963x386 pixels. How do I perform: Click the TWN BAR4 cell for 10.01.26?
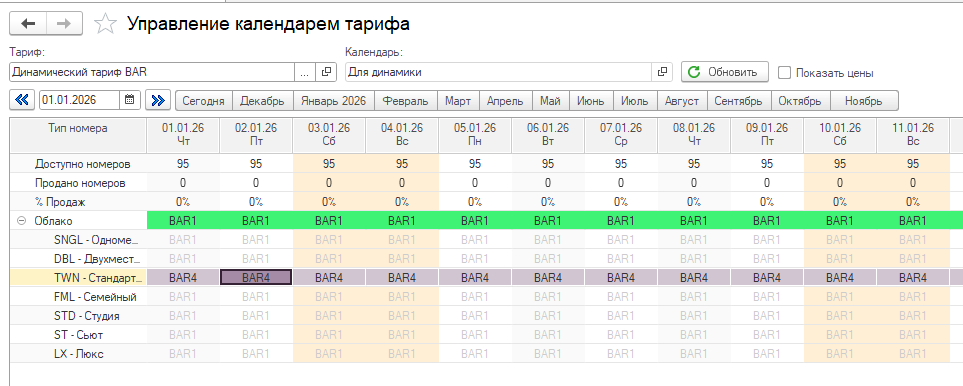pyautogui.click(x=840, y=278)
